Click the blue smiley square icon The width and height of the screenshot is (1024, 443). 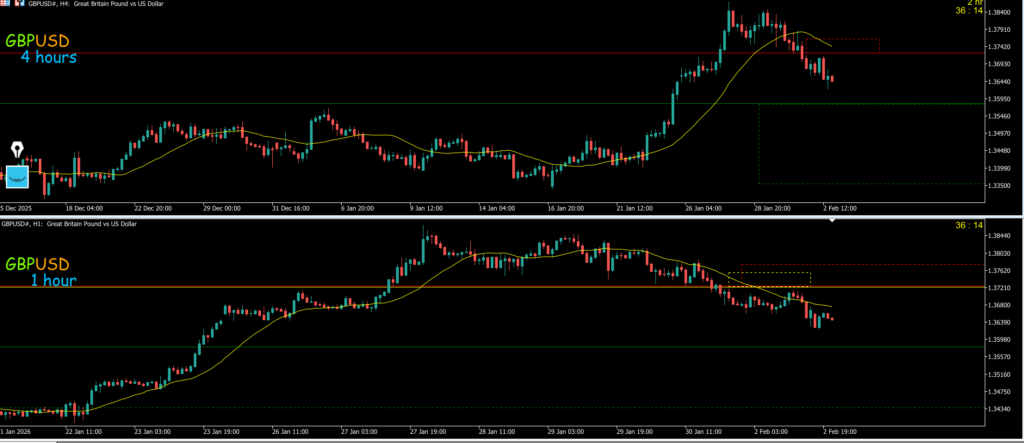point(17,176)
